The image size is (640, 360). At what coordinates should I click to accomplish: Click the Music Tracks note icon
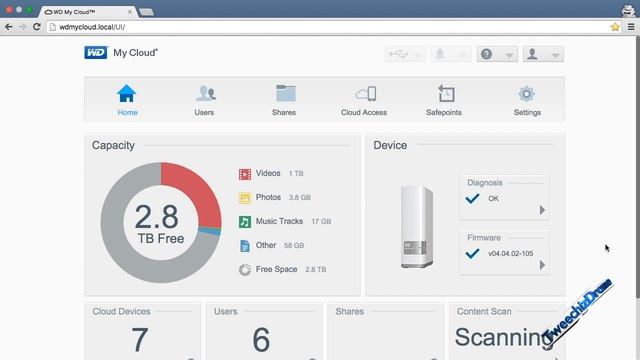[245, 222]
